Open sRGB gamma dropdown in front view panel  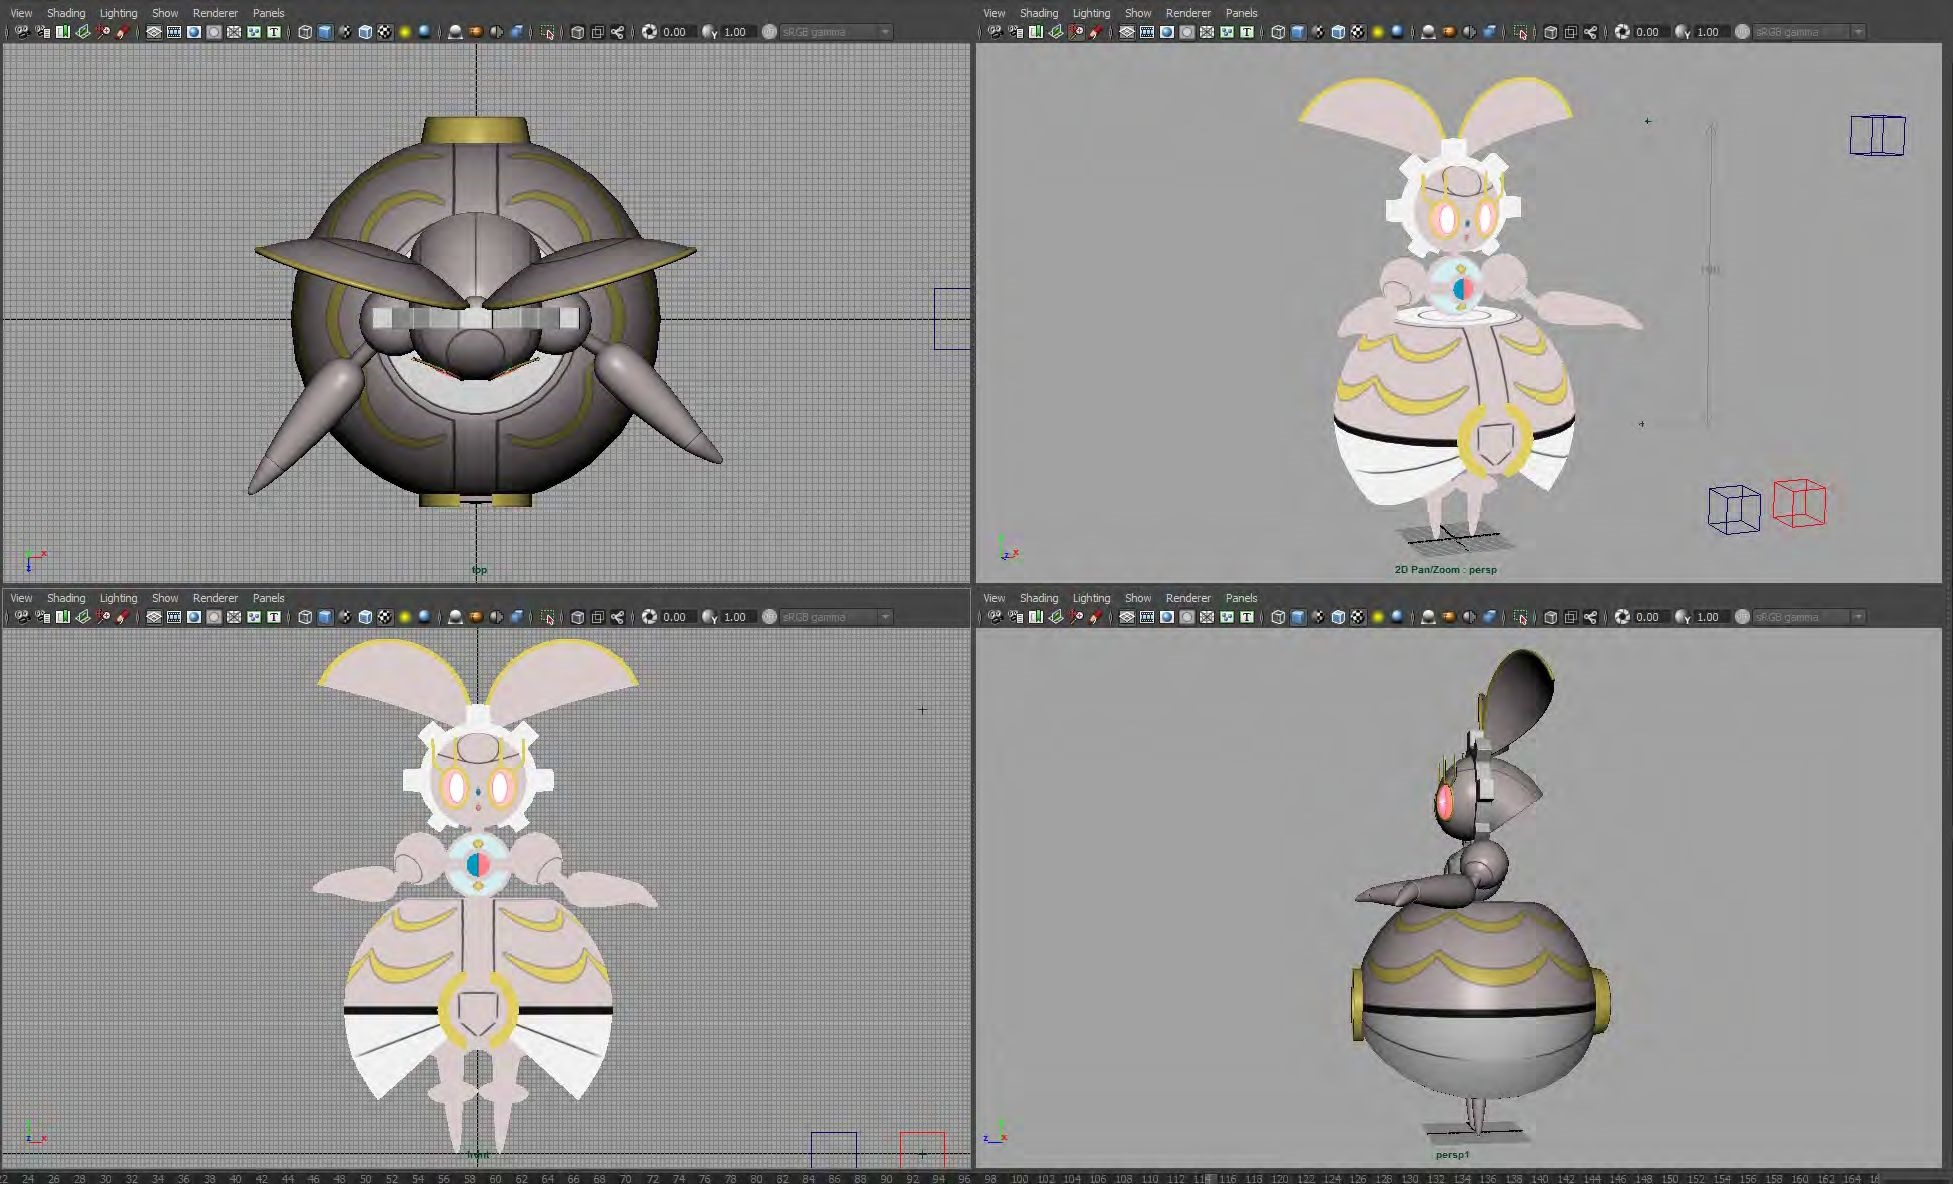point(838,617)
